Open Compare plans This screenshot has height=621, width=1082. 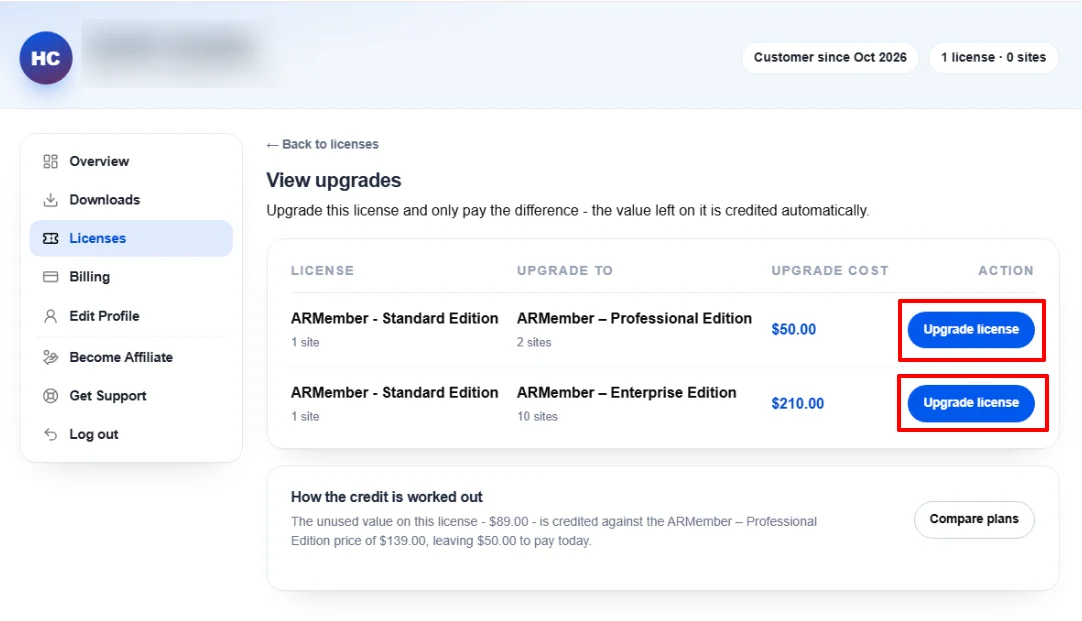(x=974, y=519)
